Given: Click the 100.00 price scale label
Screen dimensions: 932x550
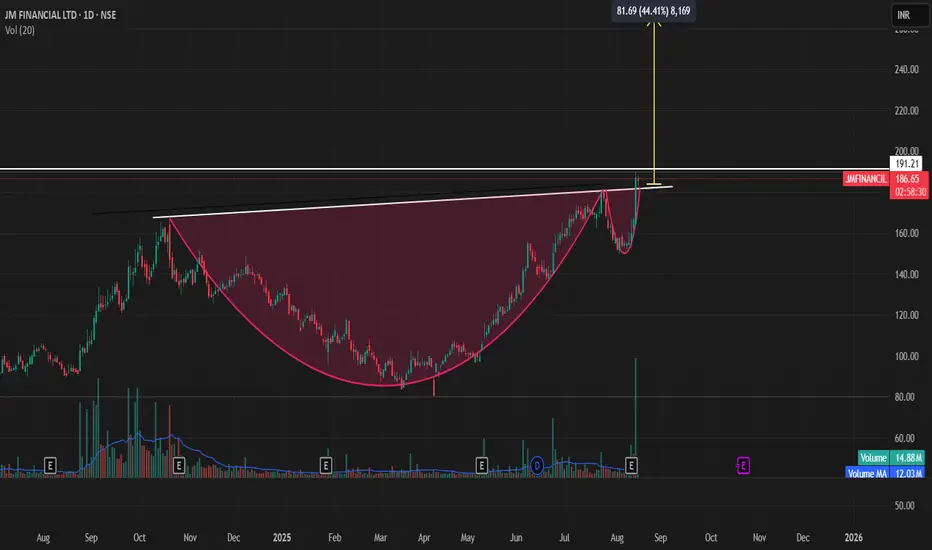Looking at the screenshot, I should coord(906,356).
